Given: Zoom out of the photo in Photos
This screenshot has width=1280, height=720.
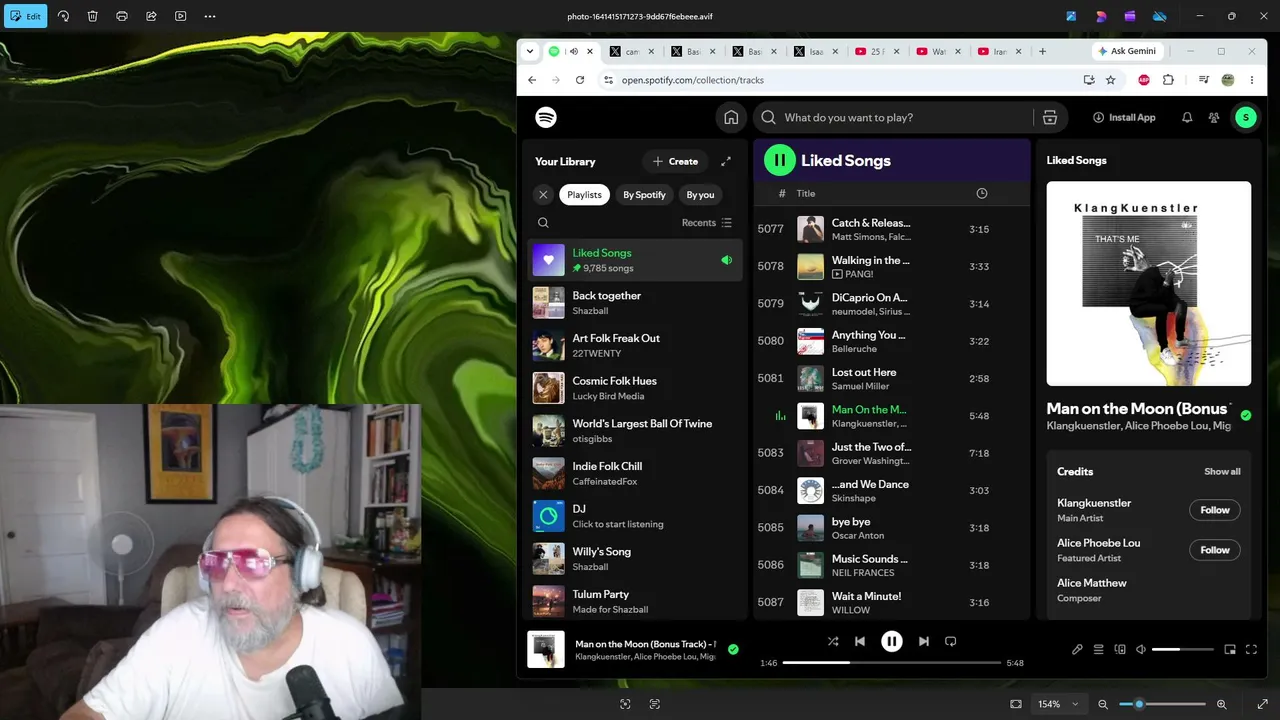Looking at the screenshot, I should point(1103,704).
